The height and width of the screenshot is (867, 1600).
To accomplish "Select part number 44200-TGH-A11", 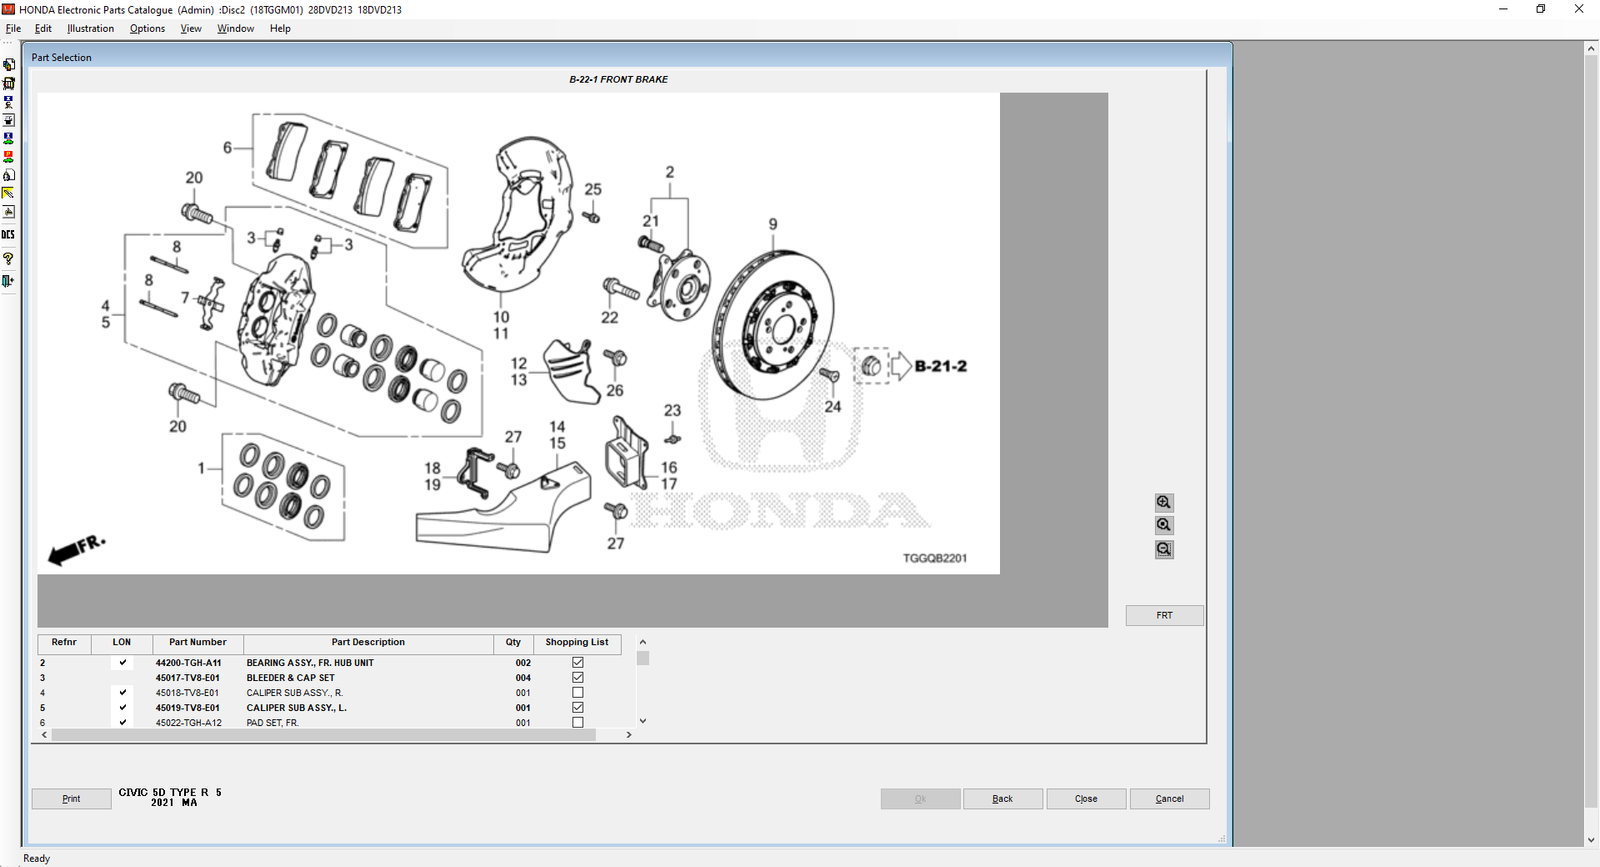I will pos(188,663).
